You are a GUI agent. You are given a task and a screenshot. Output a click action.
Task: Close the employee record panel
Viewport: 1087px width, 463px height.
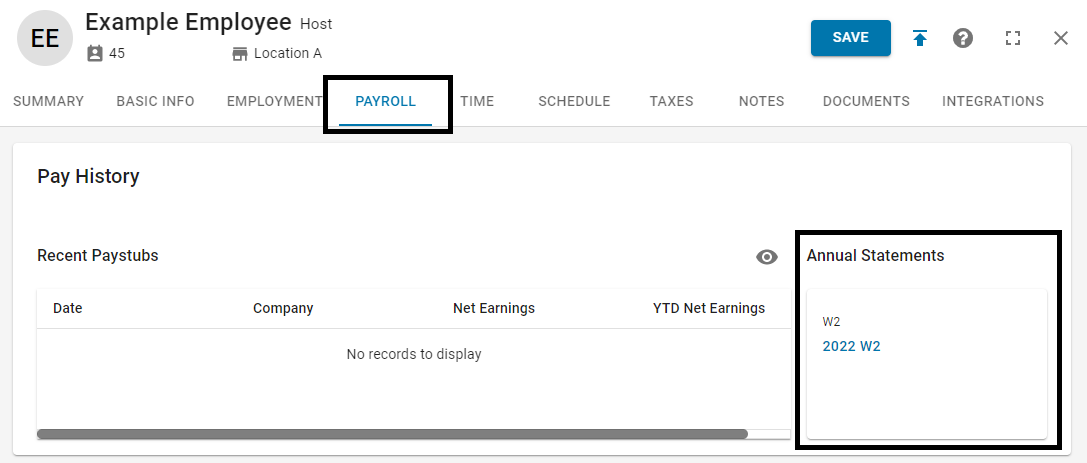pos(1061,38)
